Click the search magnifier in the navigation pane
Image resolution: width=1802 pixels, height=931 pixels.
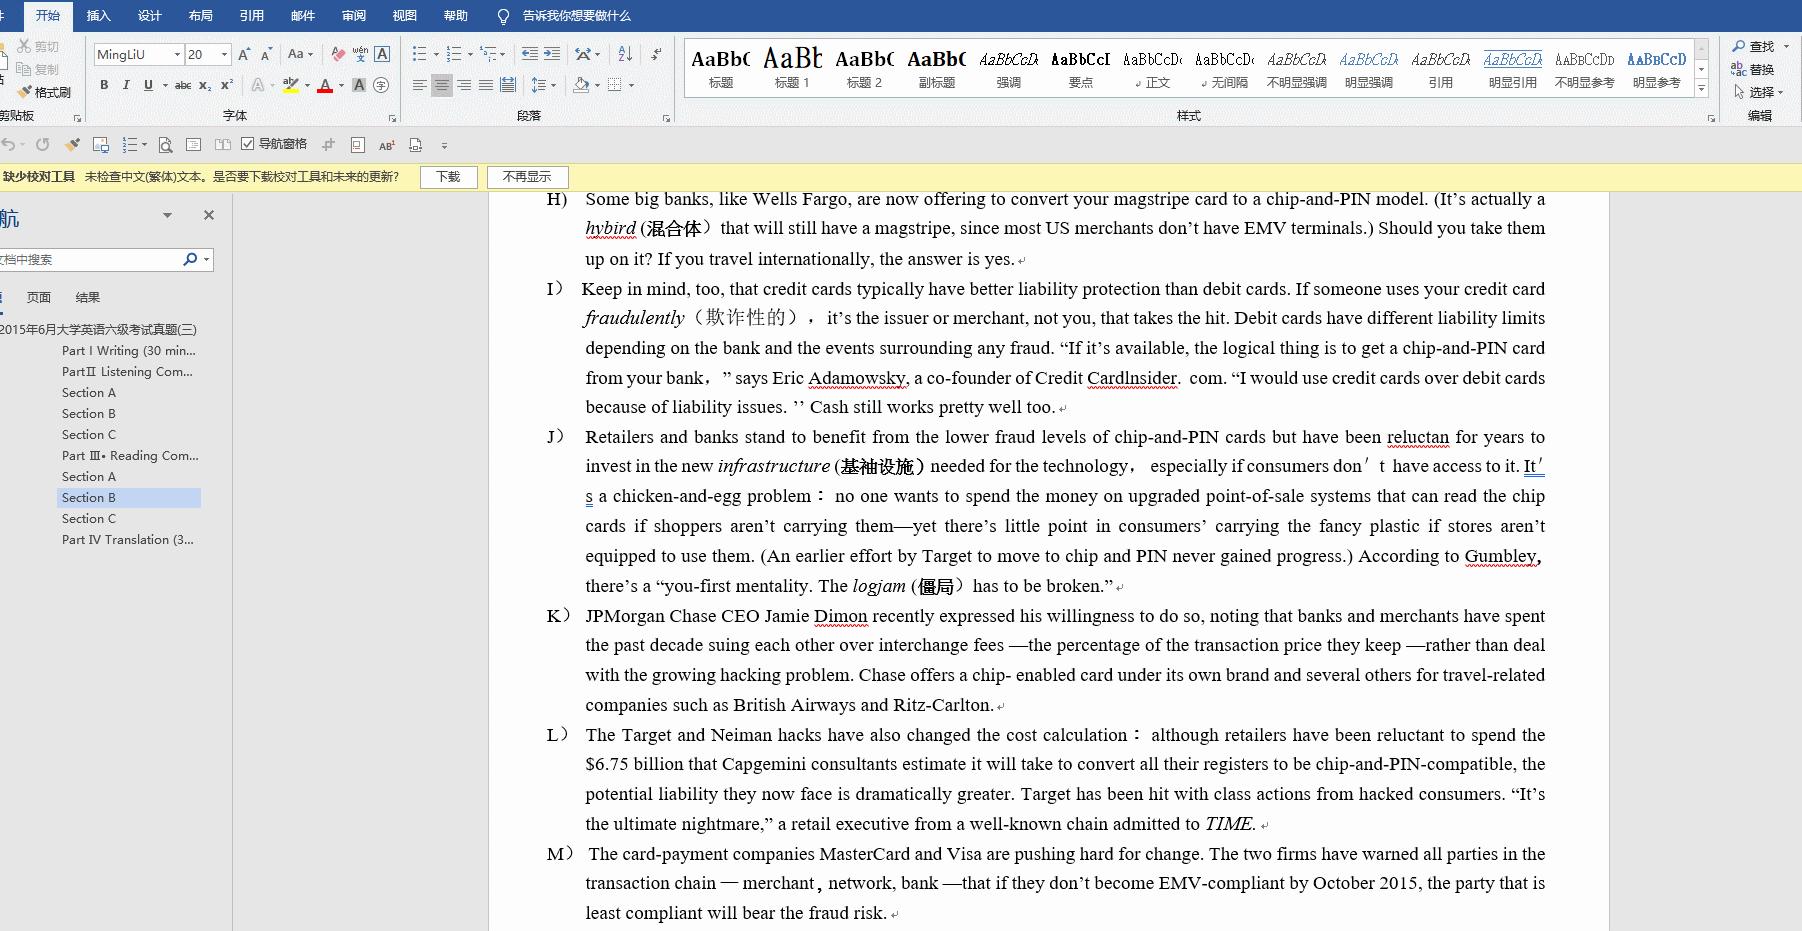(x=190, y=260)
